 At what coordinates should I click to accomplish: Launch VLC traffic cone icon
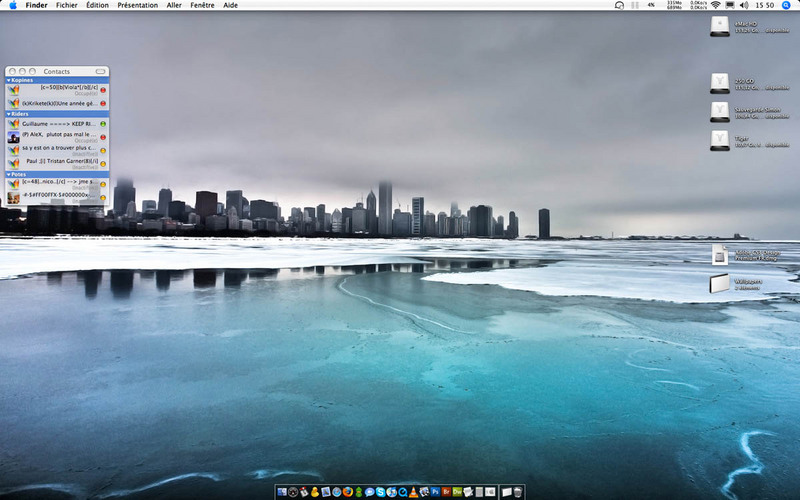tap(413, 492)
